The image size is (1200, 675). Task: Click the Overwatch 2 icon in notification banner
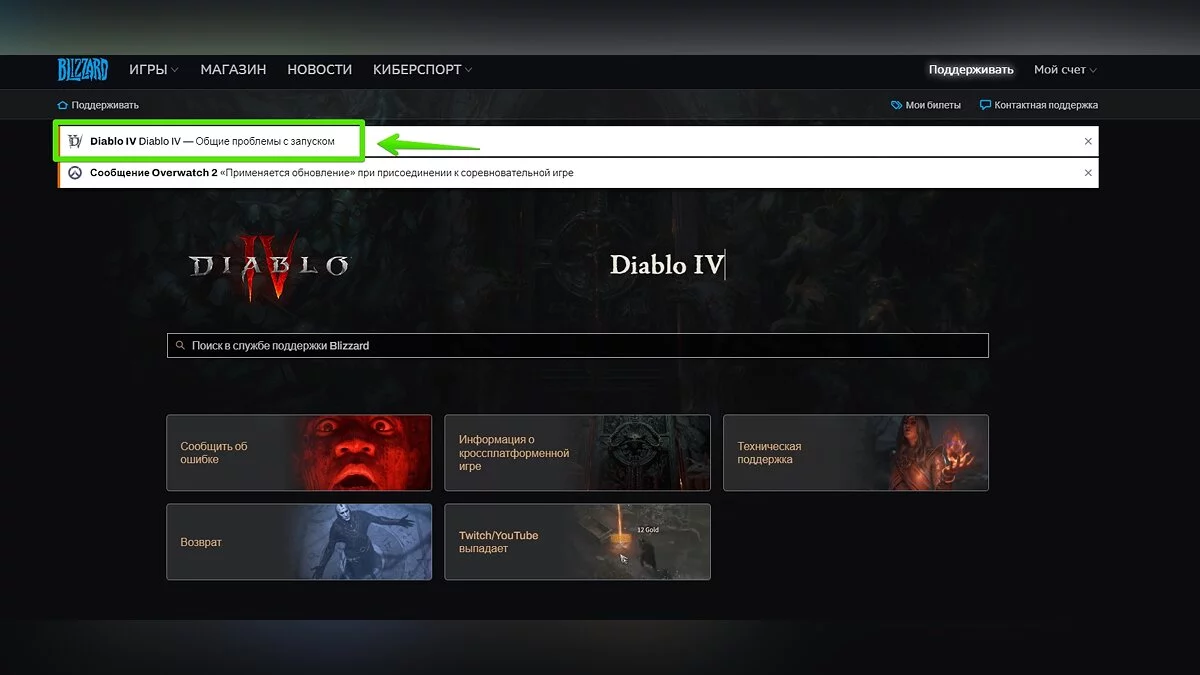coord(75,173)
